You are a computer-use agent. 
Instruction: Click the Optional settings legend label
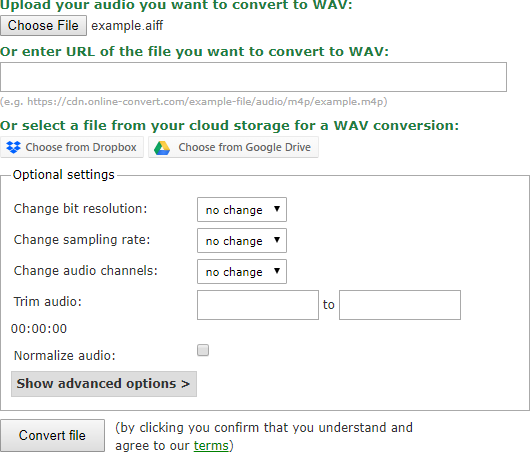click(64, 174)
